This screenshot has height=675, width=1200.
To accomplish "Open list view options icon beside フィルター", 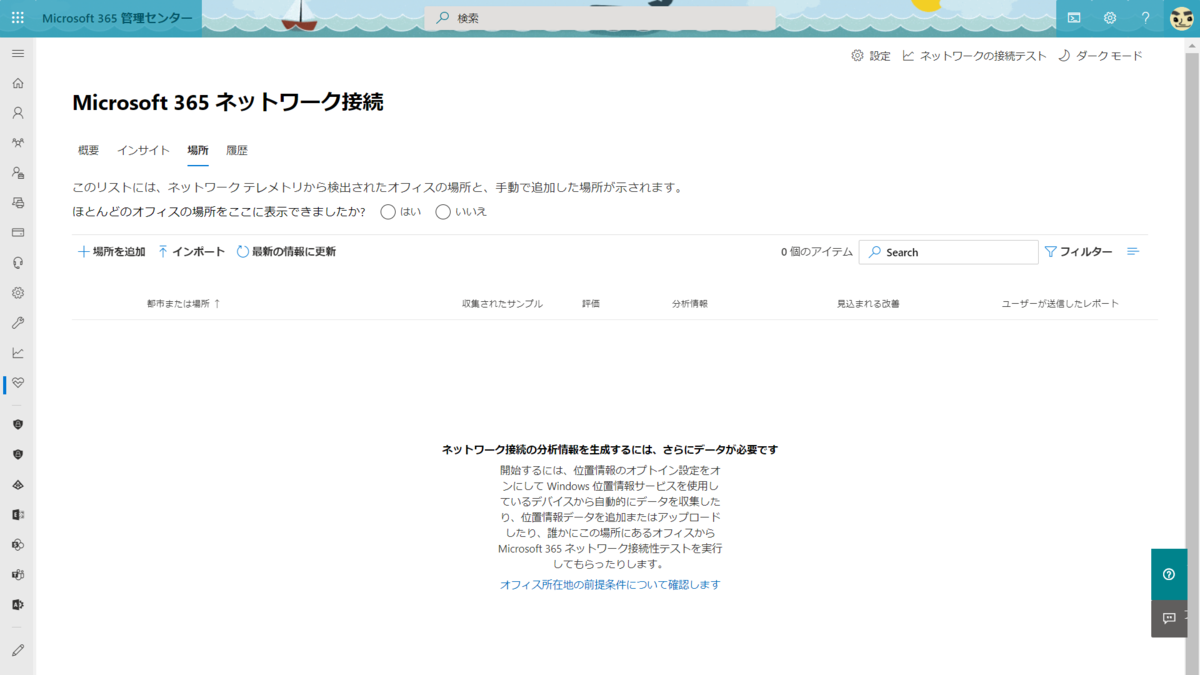I will (1133, 252).
